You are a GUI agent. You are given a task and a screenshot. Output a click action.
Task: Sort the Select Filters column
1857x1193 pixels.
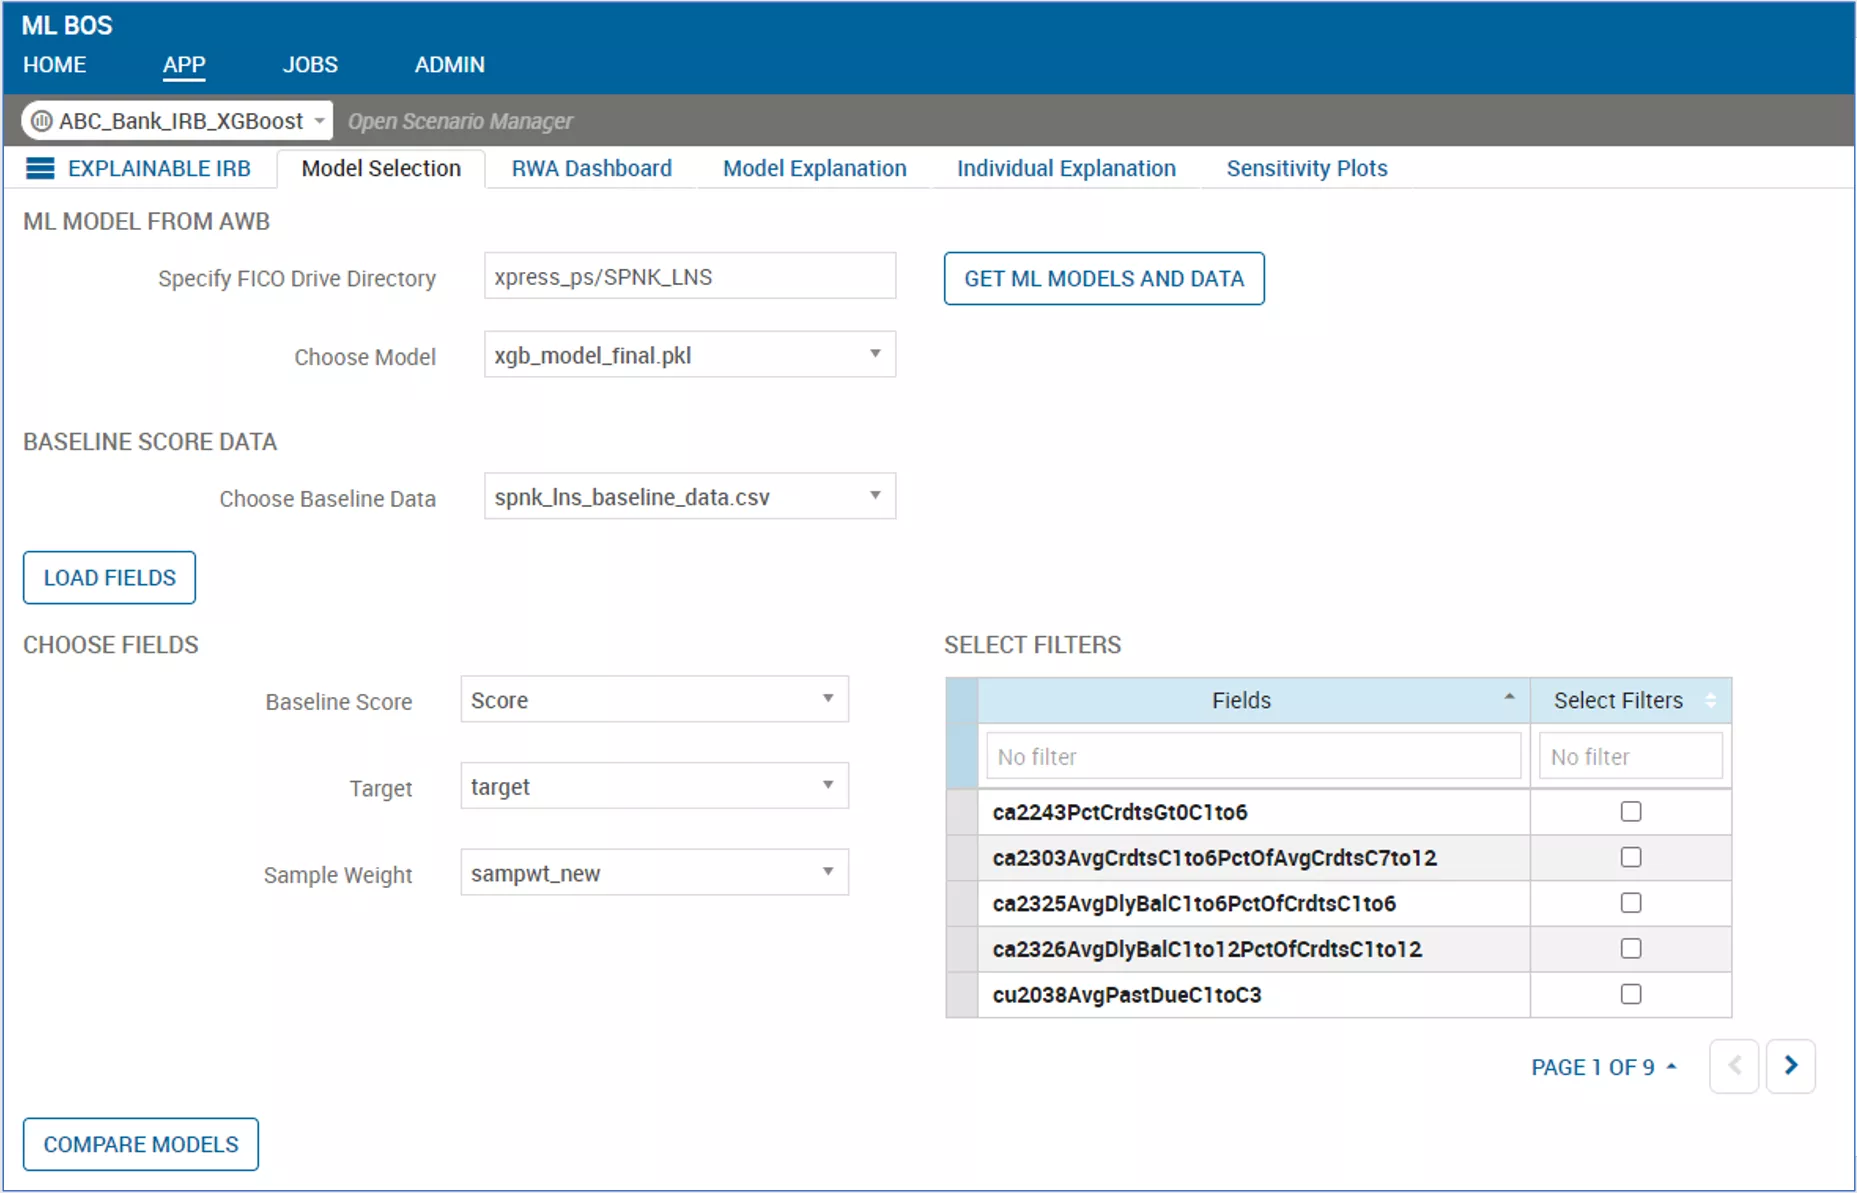click(1711, 700)
